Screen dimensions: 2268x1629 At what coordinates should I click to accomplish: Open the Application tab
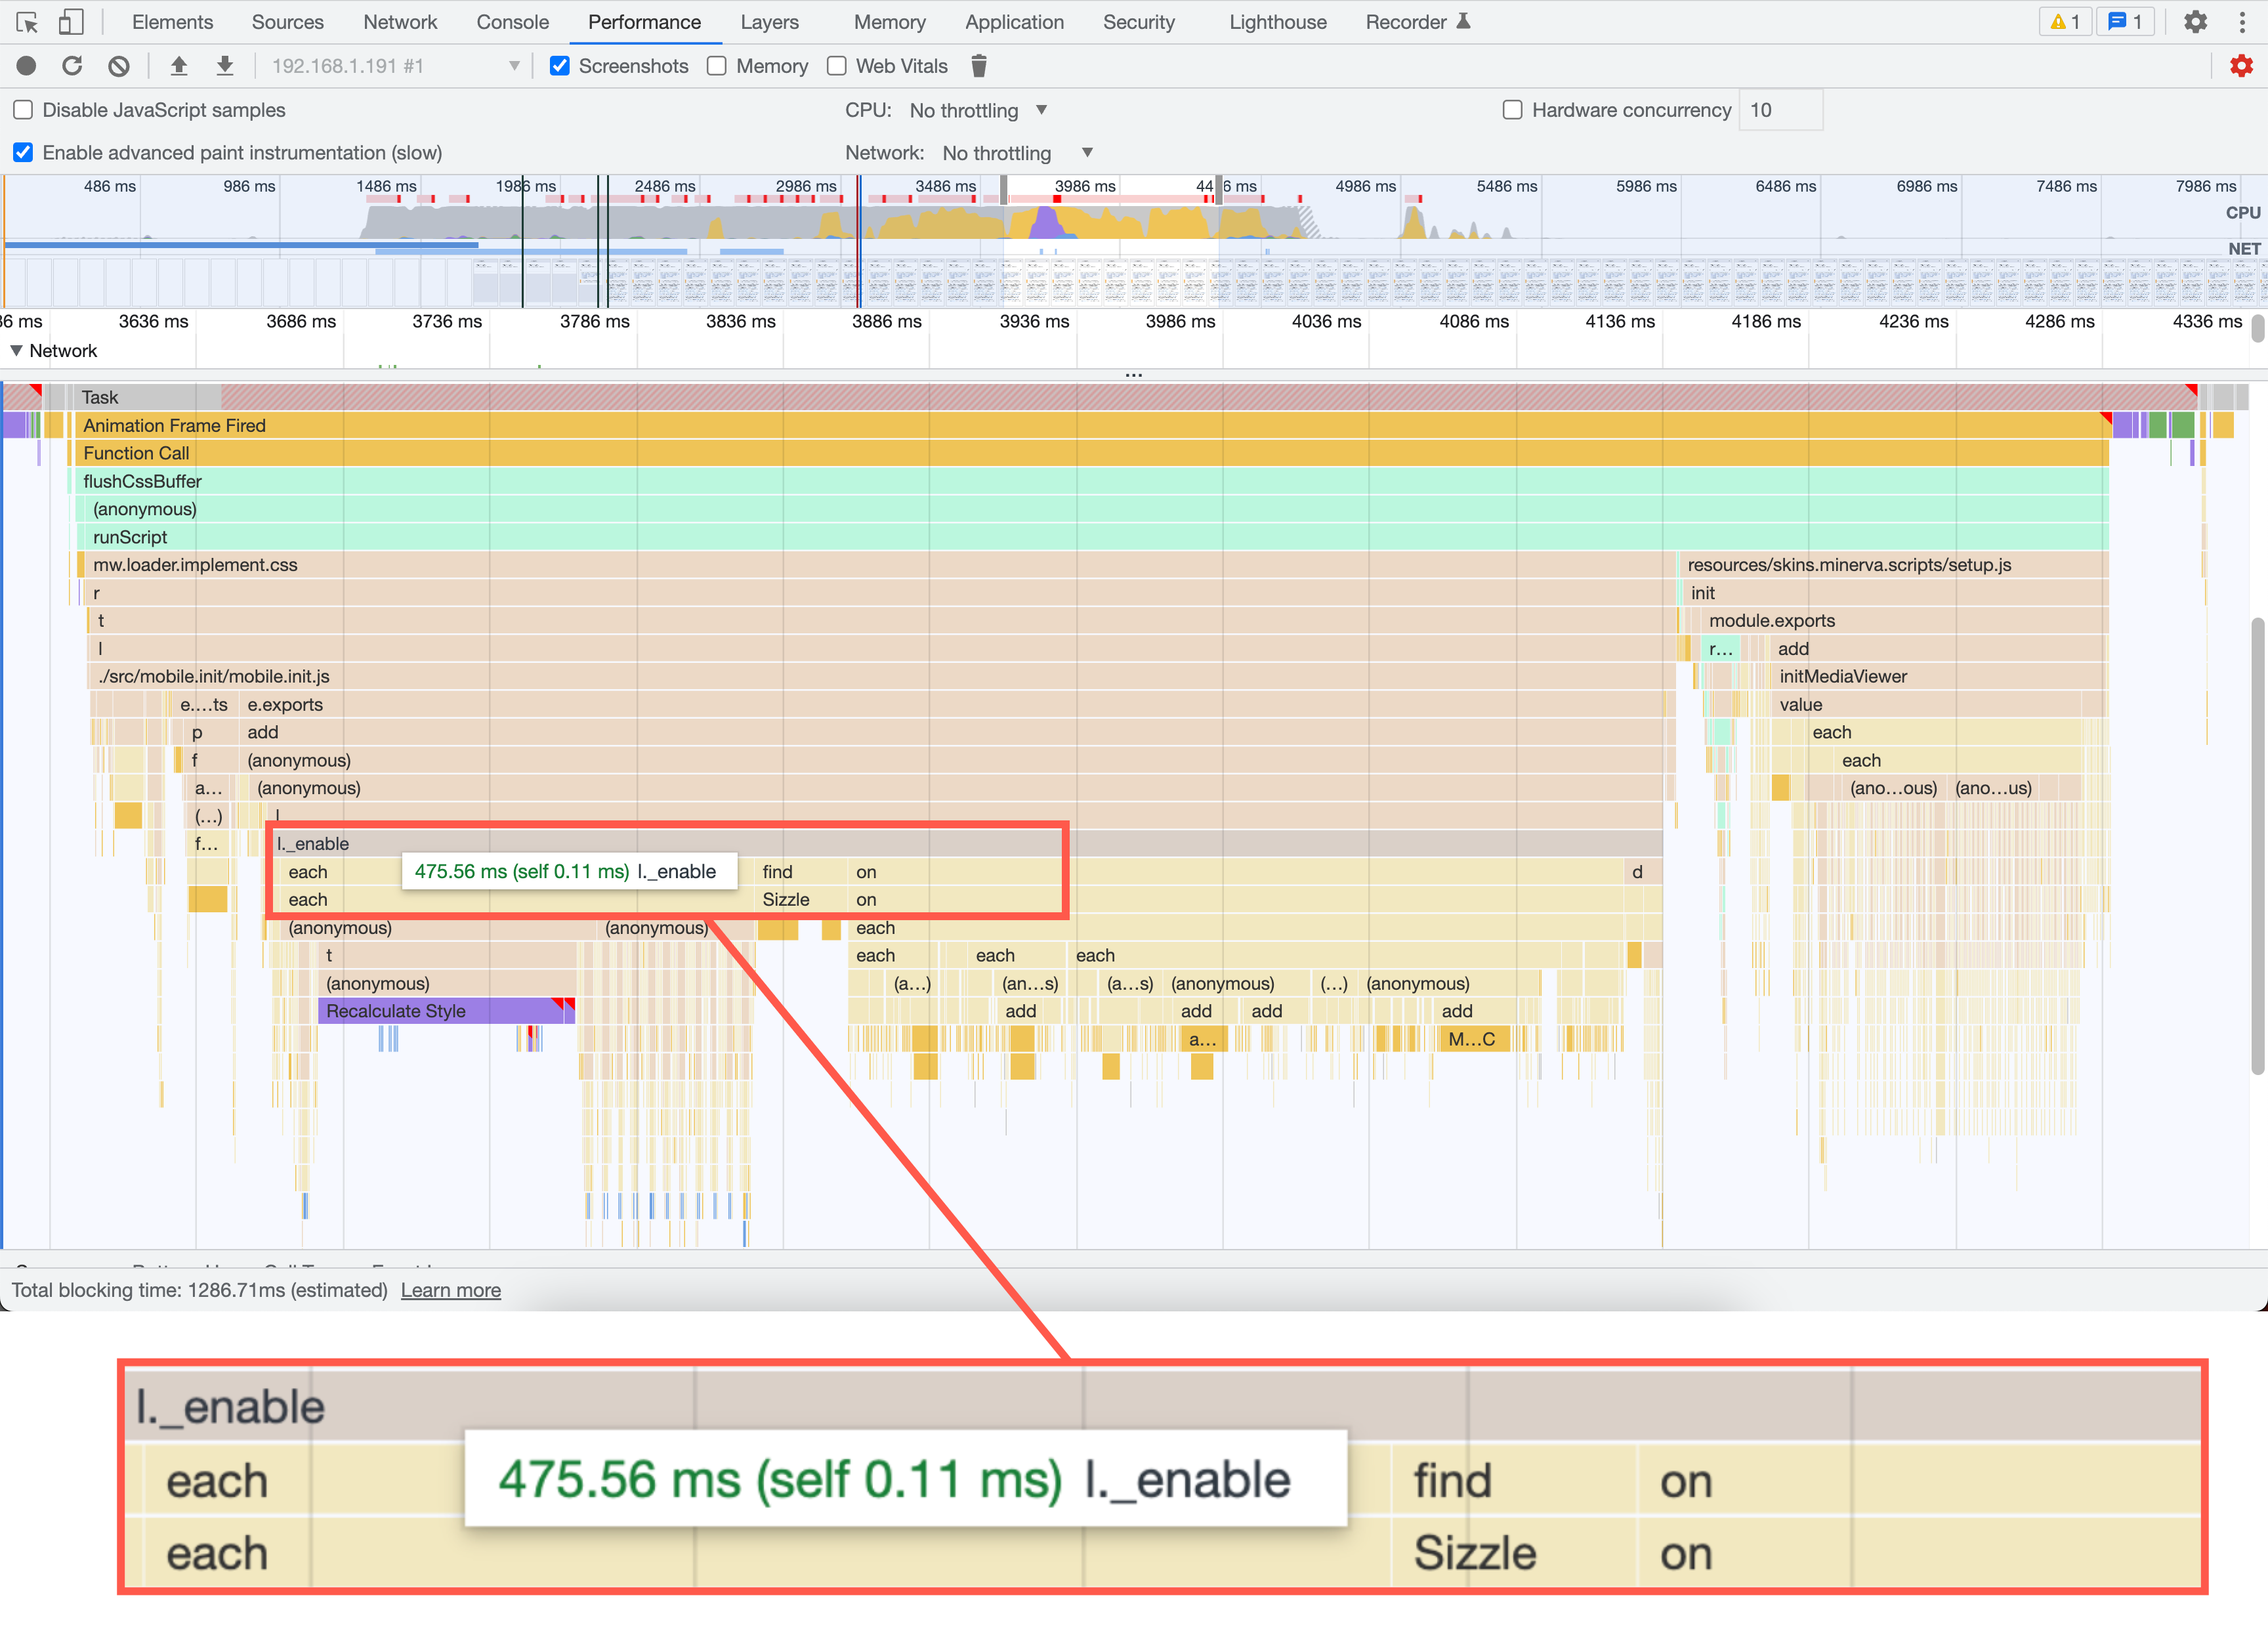[1014, 22]
